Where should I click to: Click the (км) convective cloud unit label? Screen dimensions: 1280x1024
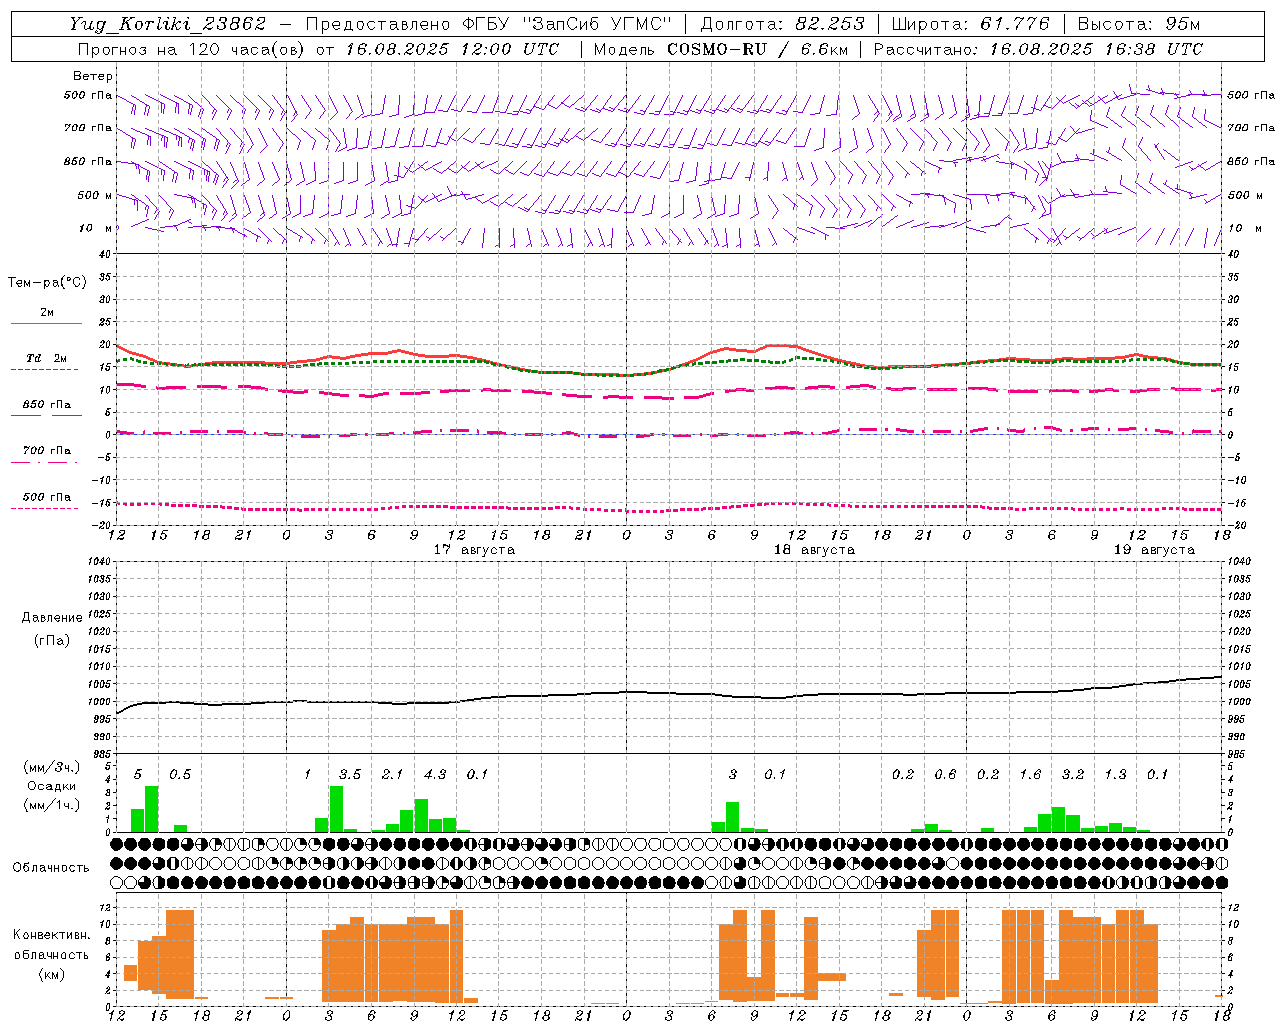tap(51, 974)
